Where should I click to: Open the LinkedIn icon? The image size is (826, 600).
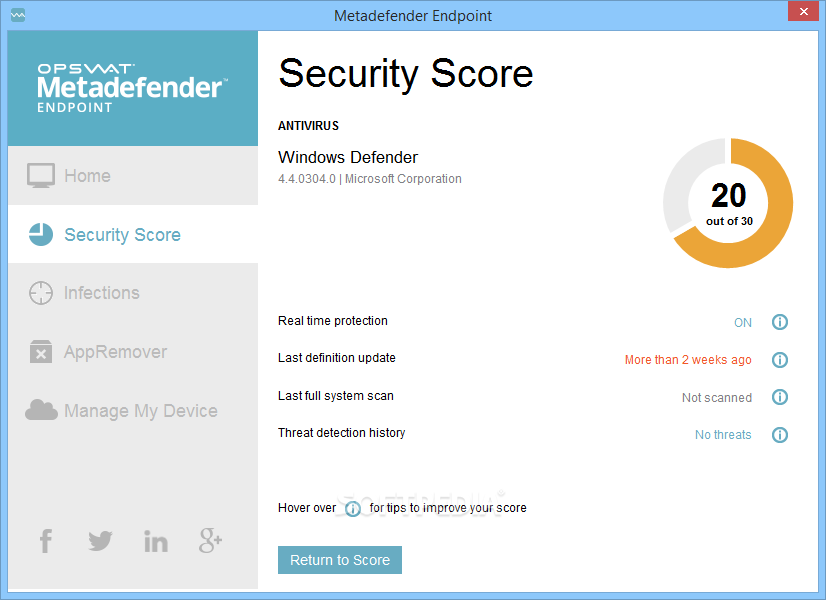click(x=156, y=542)
